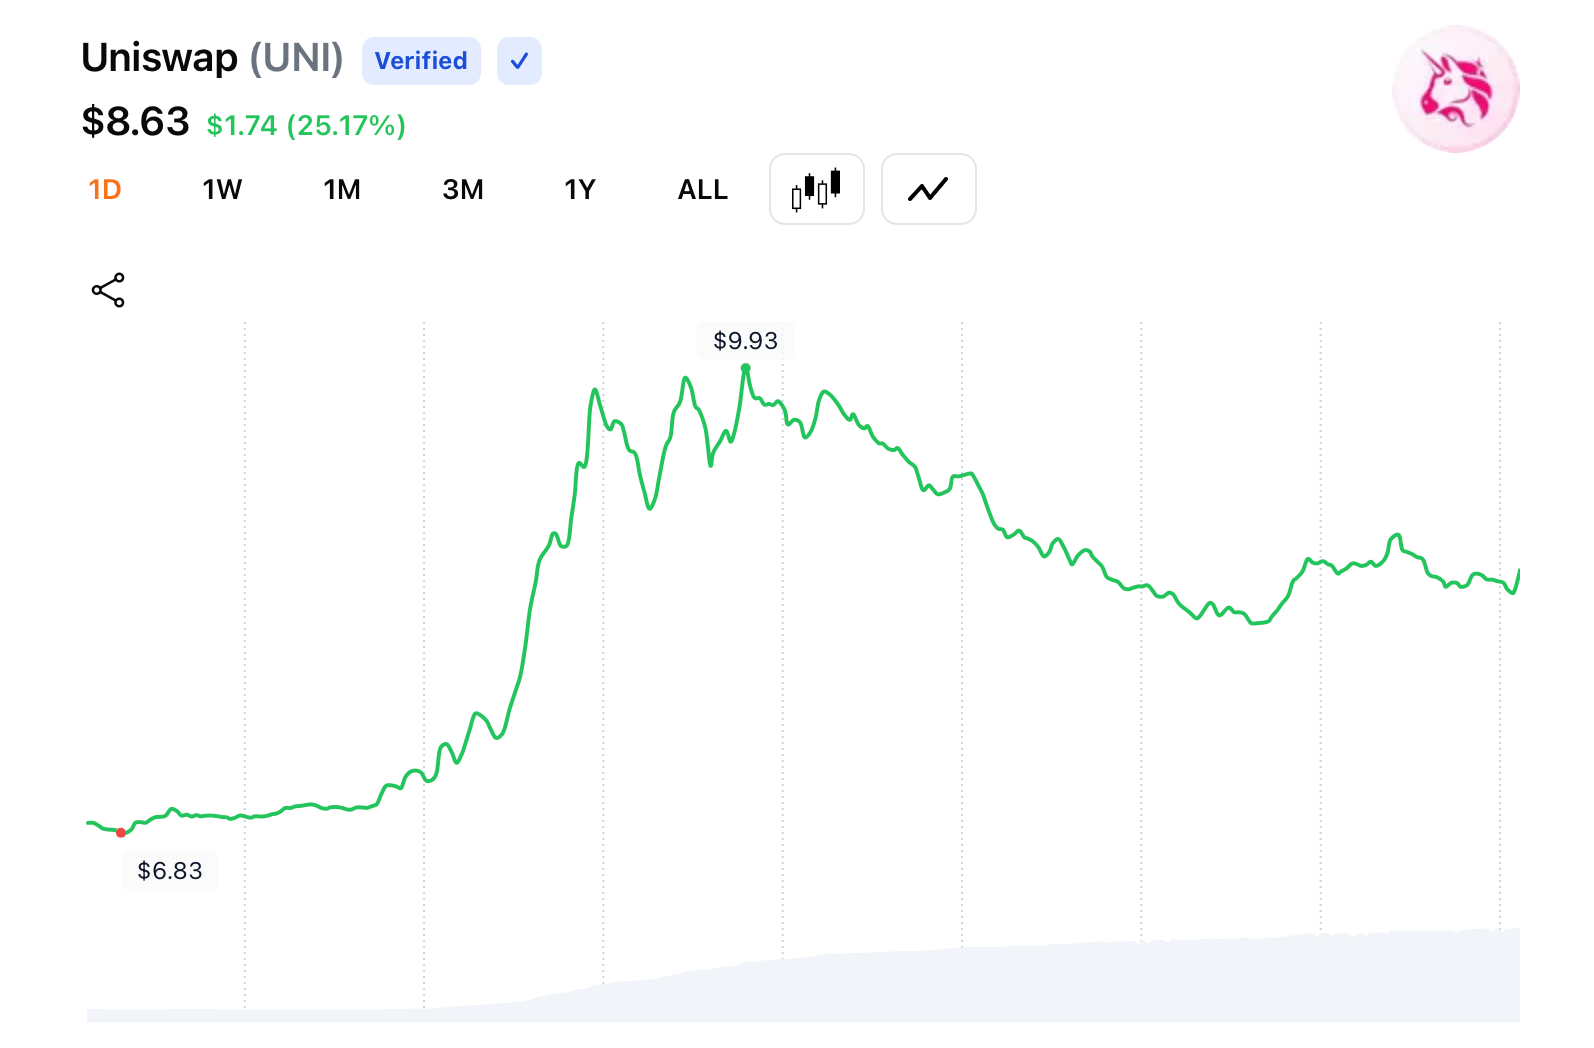Click the blue checkmark badge

[x=519, y=61]
